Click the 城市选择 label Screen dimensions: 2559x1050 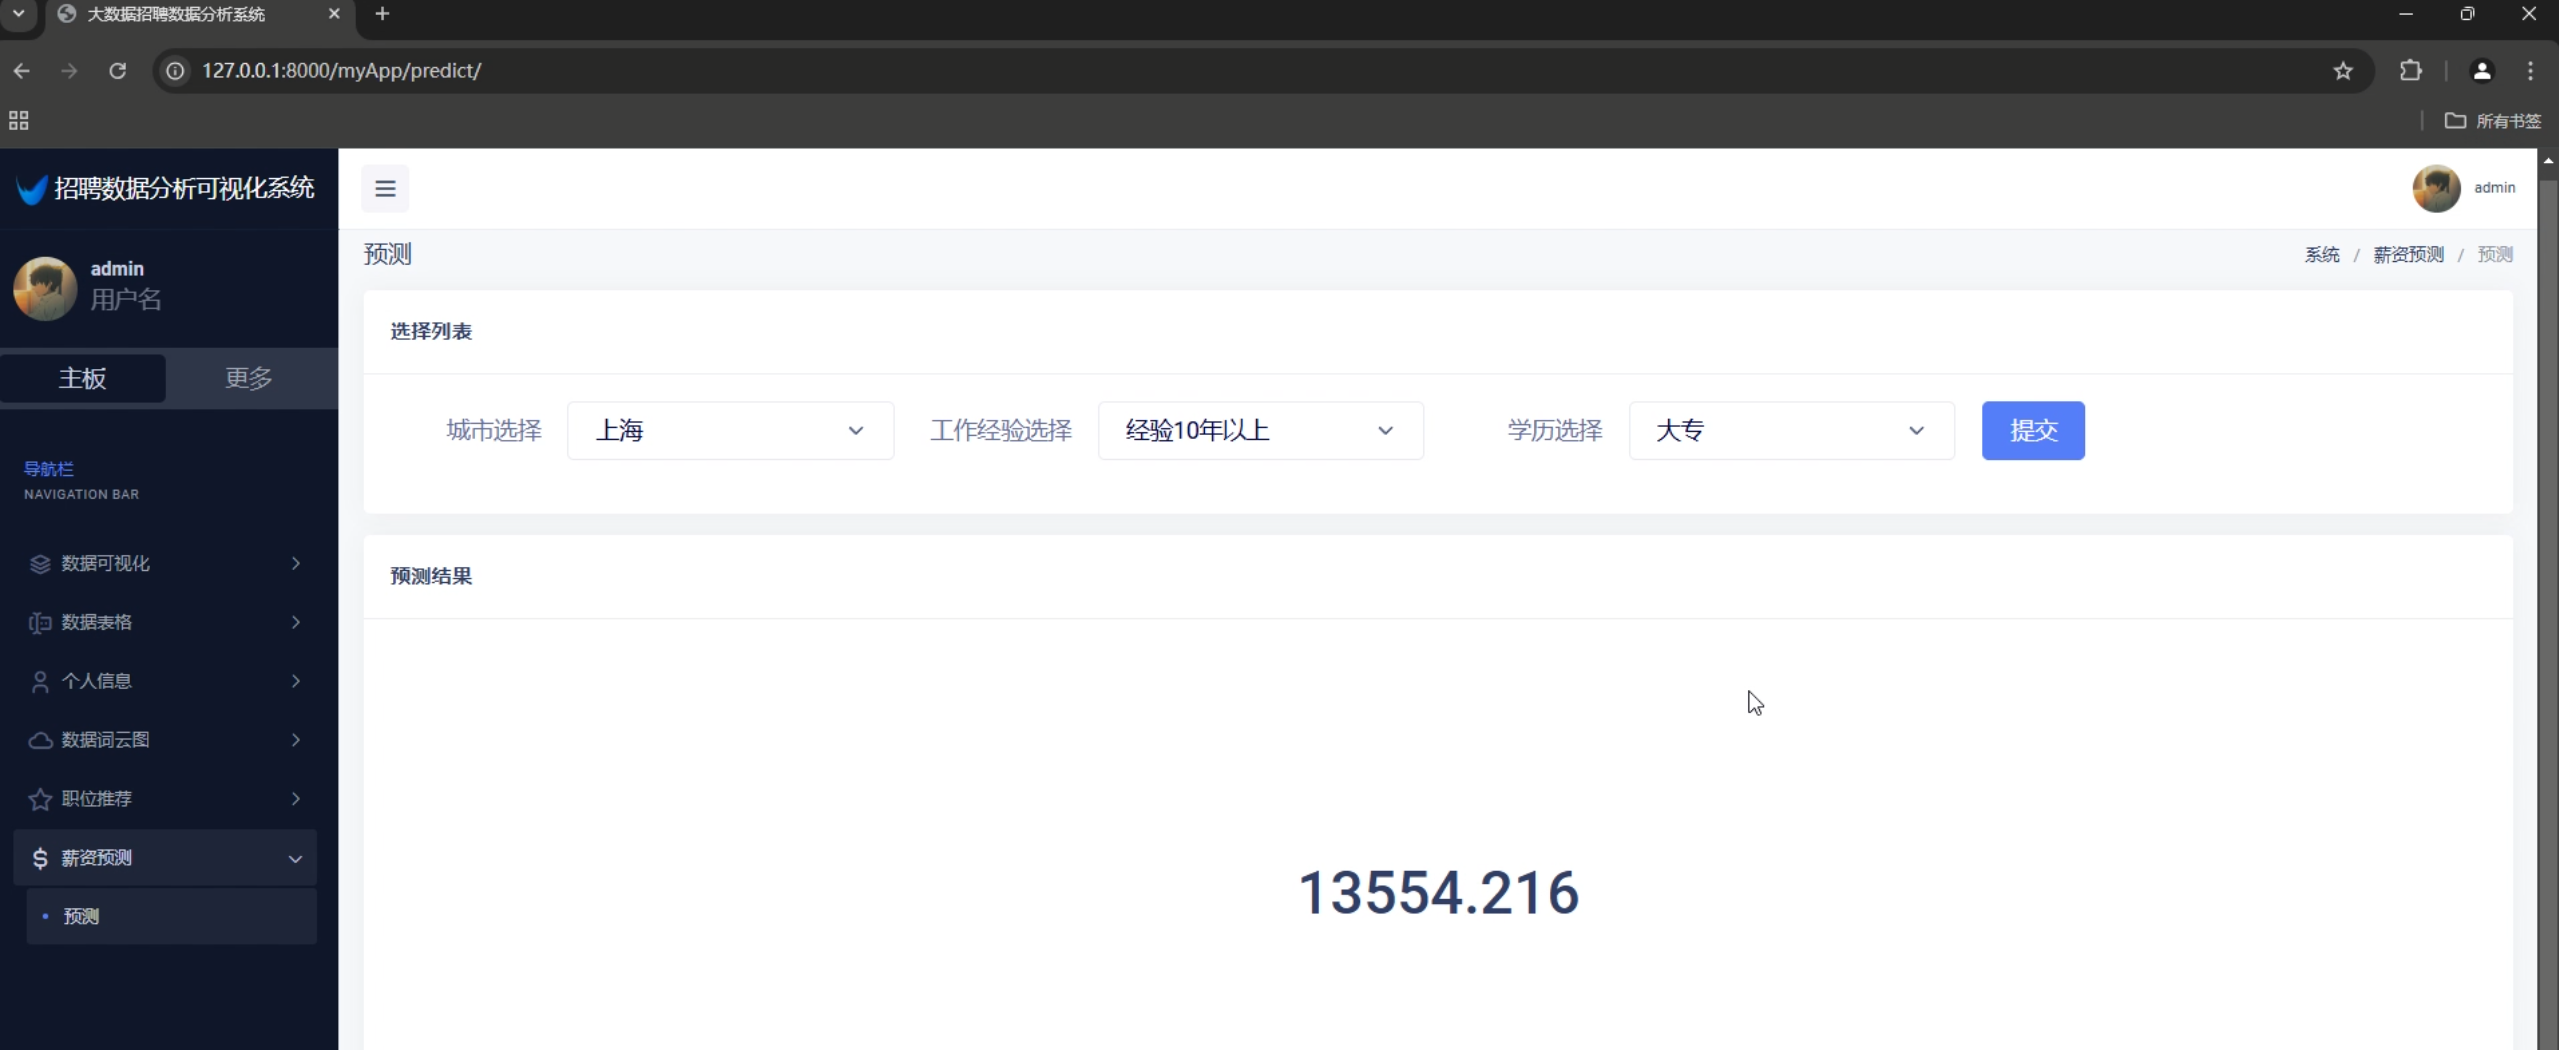point(494,431)
